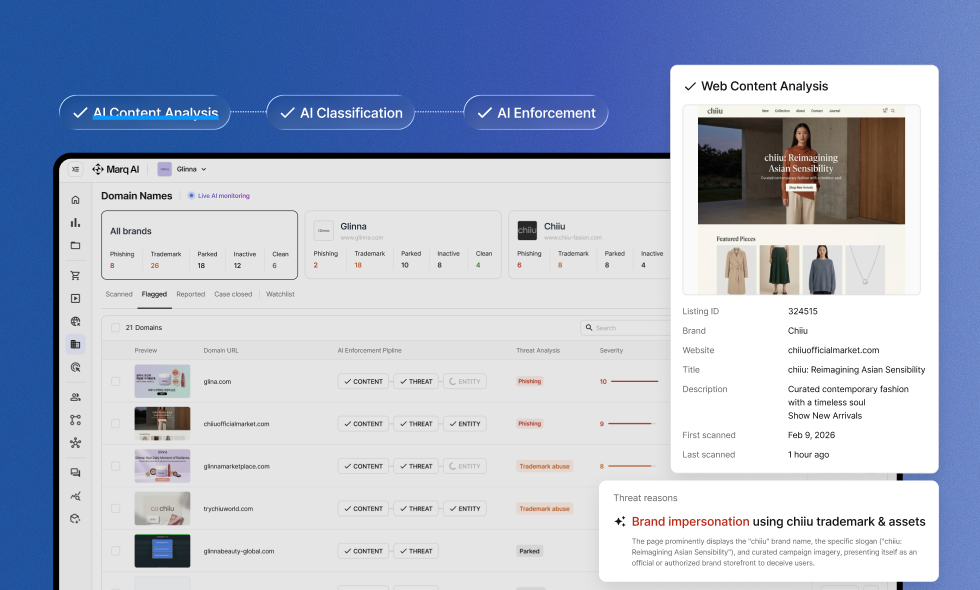Open the people/users sidebar icon
This screenshot has height=590, width=980.
[76, 397]
